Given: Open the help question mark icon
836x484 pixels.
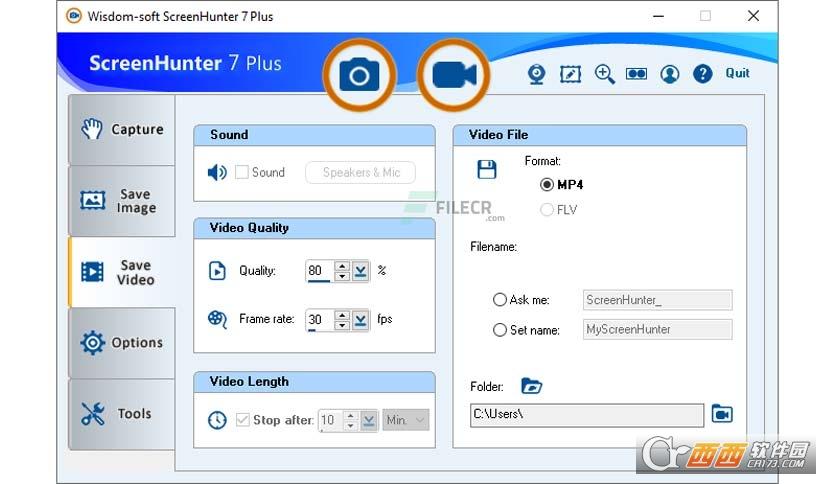Looking at the screenshot, I should click(703, 74).
